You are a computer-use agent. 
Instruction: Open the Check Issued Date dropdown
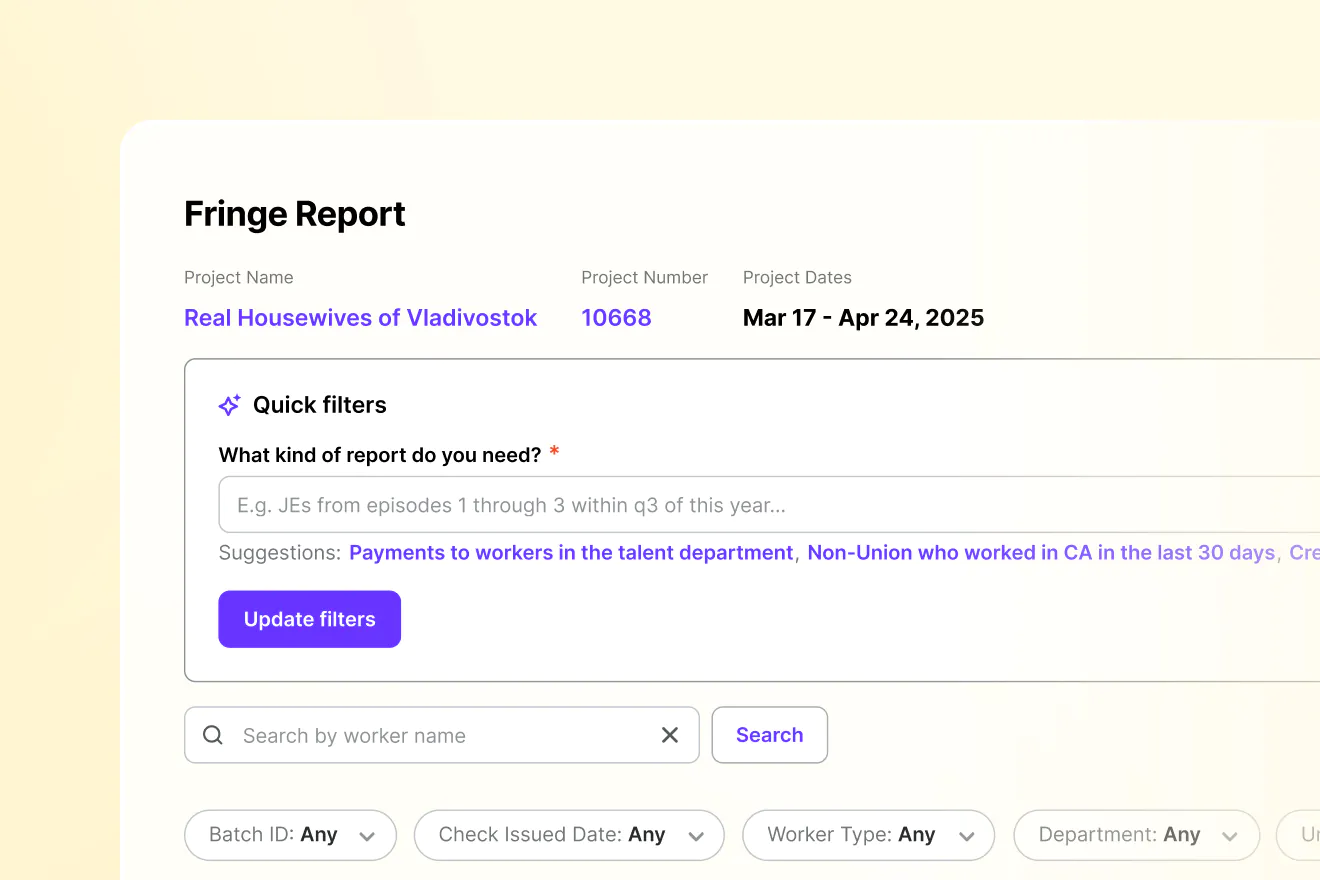(x=569, y=835)
